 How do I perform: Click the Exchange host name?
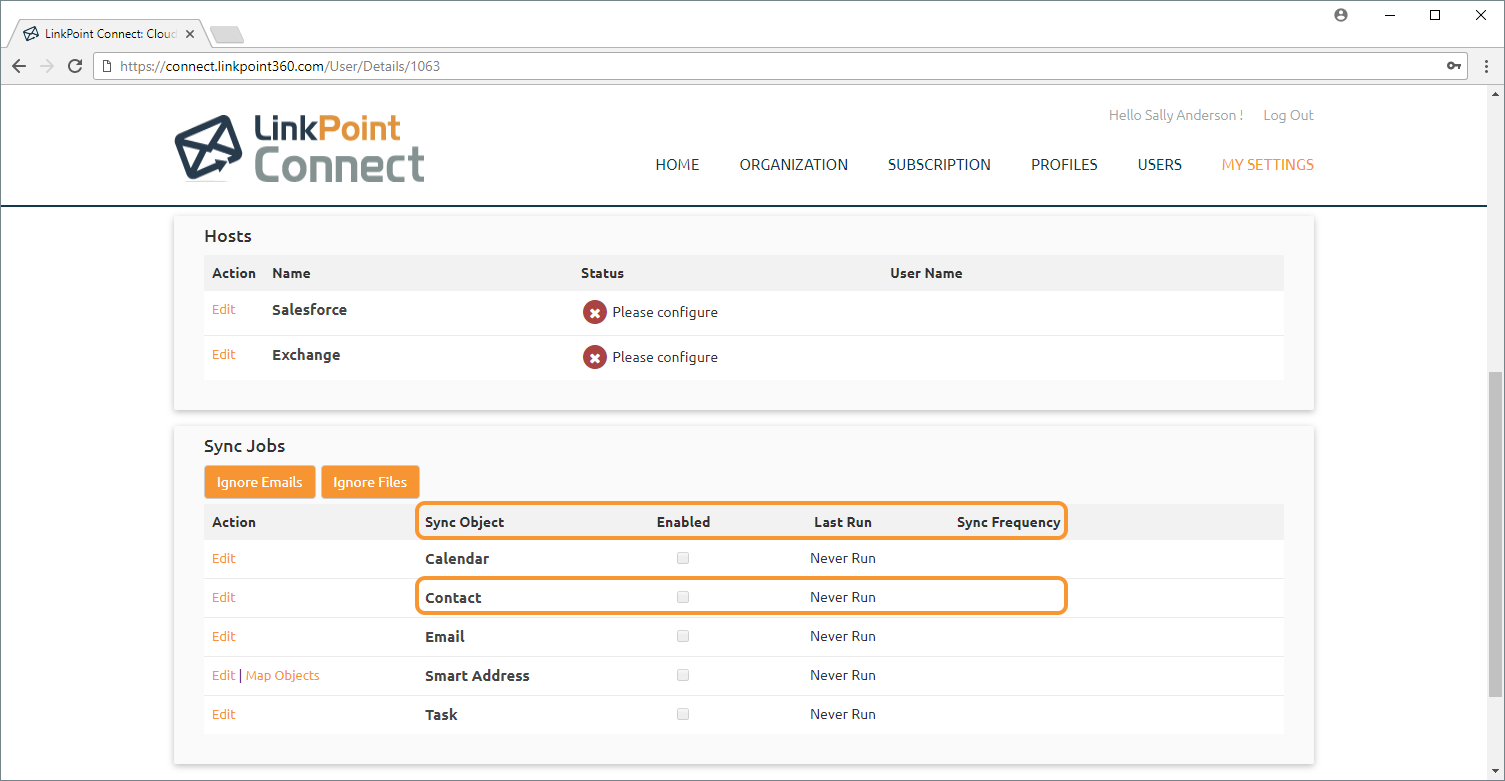(x=306, y=355)
